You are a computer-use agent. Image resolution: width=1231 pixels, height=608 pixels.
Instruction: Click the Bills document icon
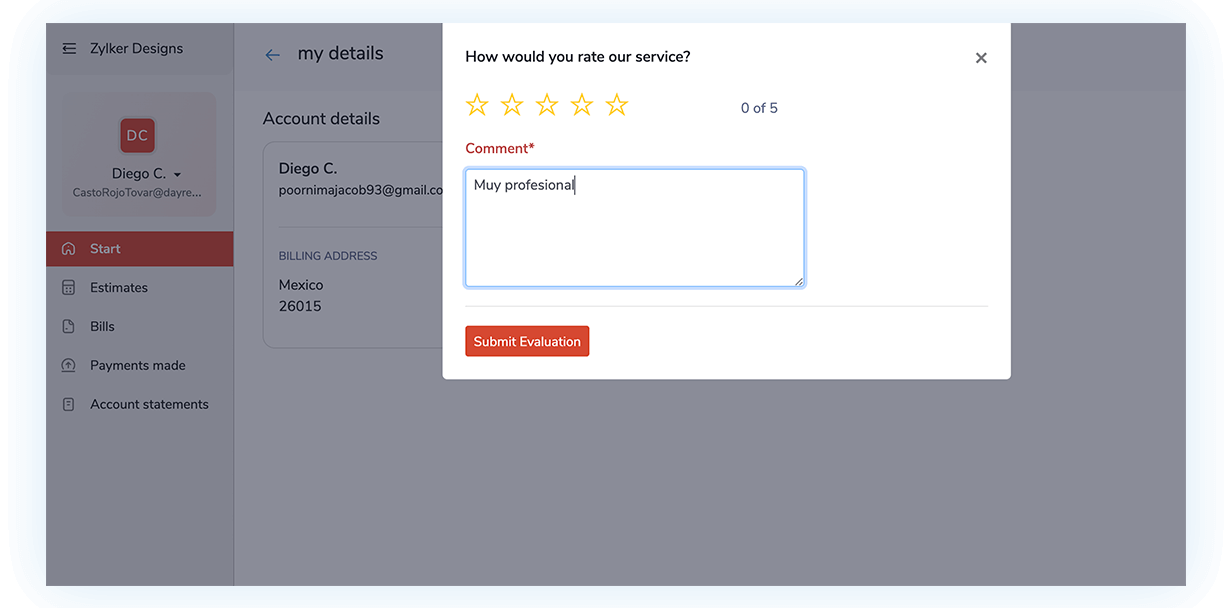67,326
